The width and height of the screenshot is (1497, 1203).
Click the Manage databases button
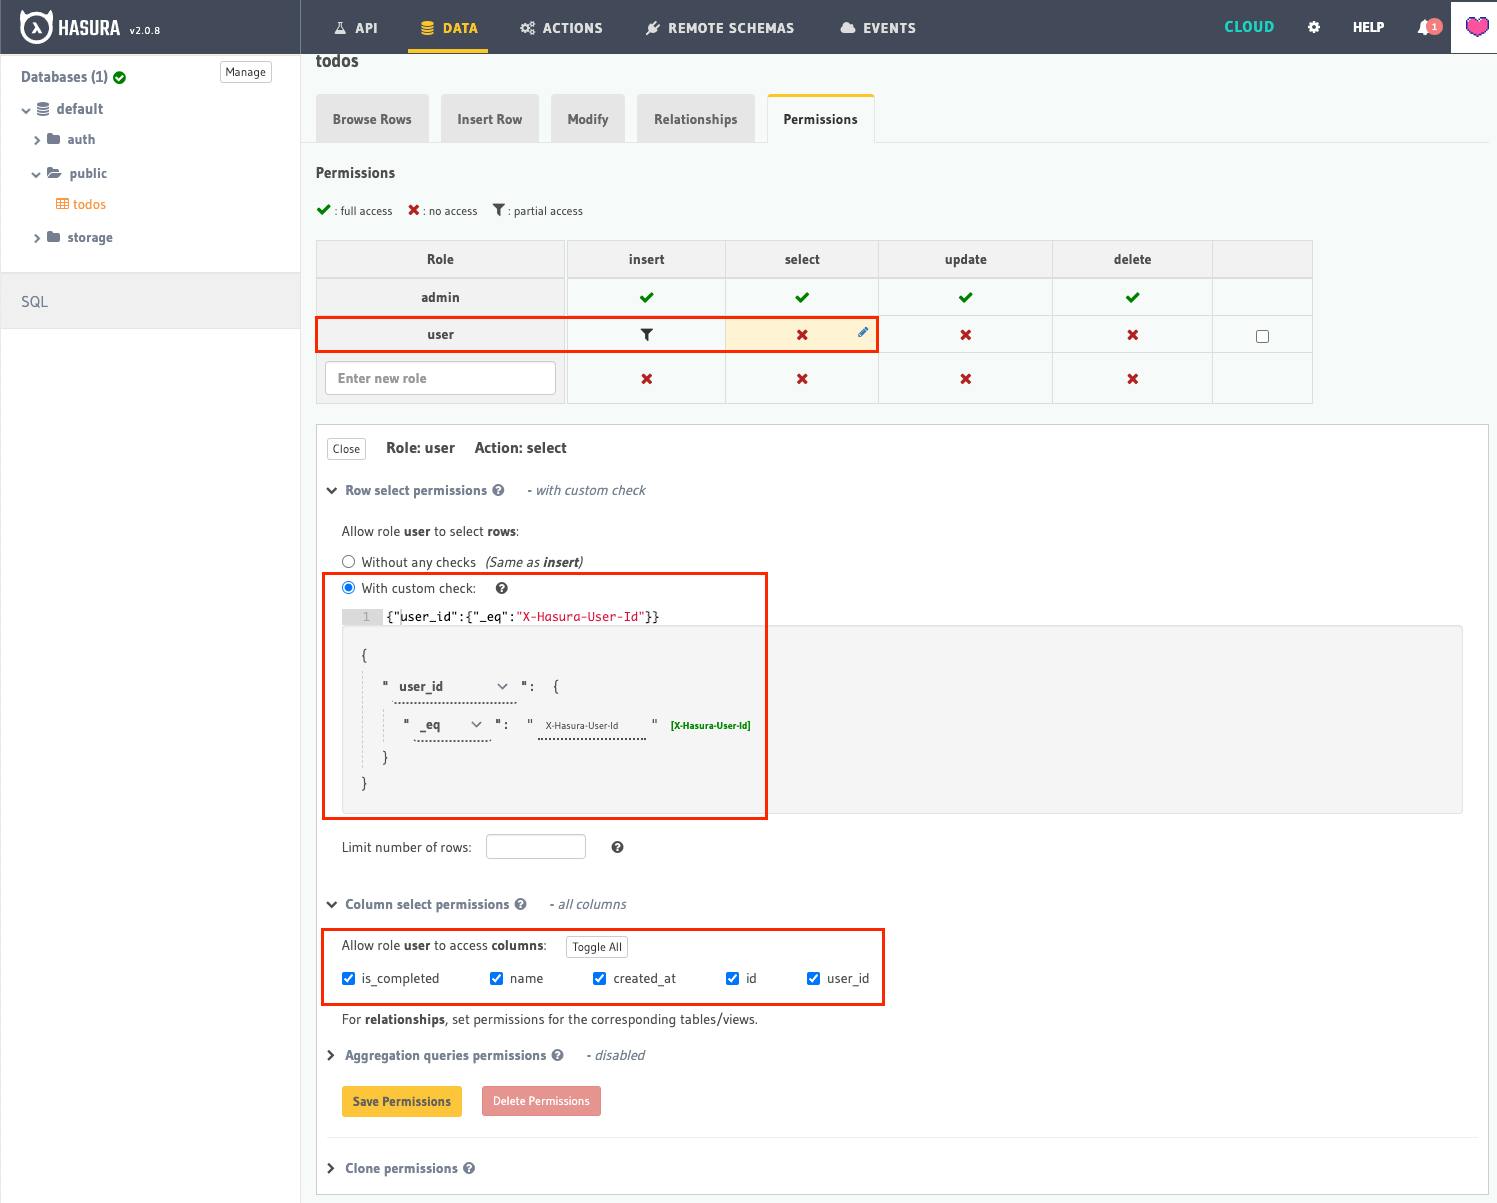(x=246, y=72)
